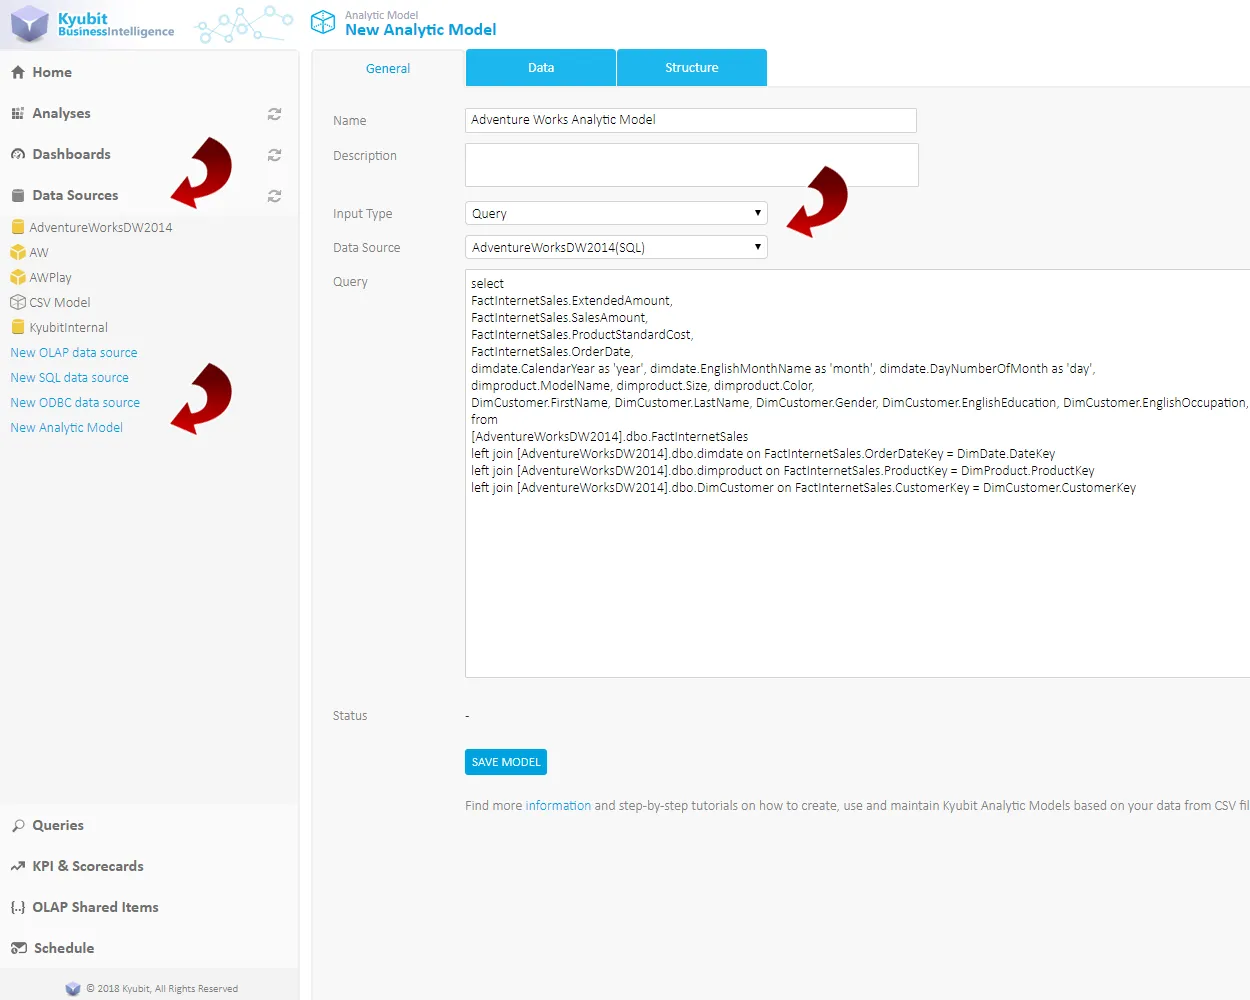Open the Input Type dropdown
This screenshot has height=1000, width=1250.
pos(616,213)
